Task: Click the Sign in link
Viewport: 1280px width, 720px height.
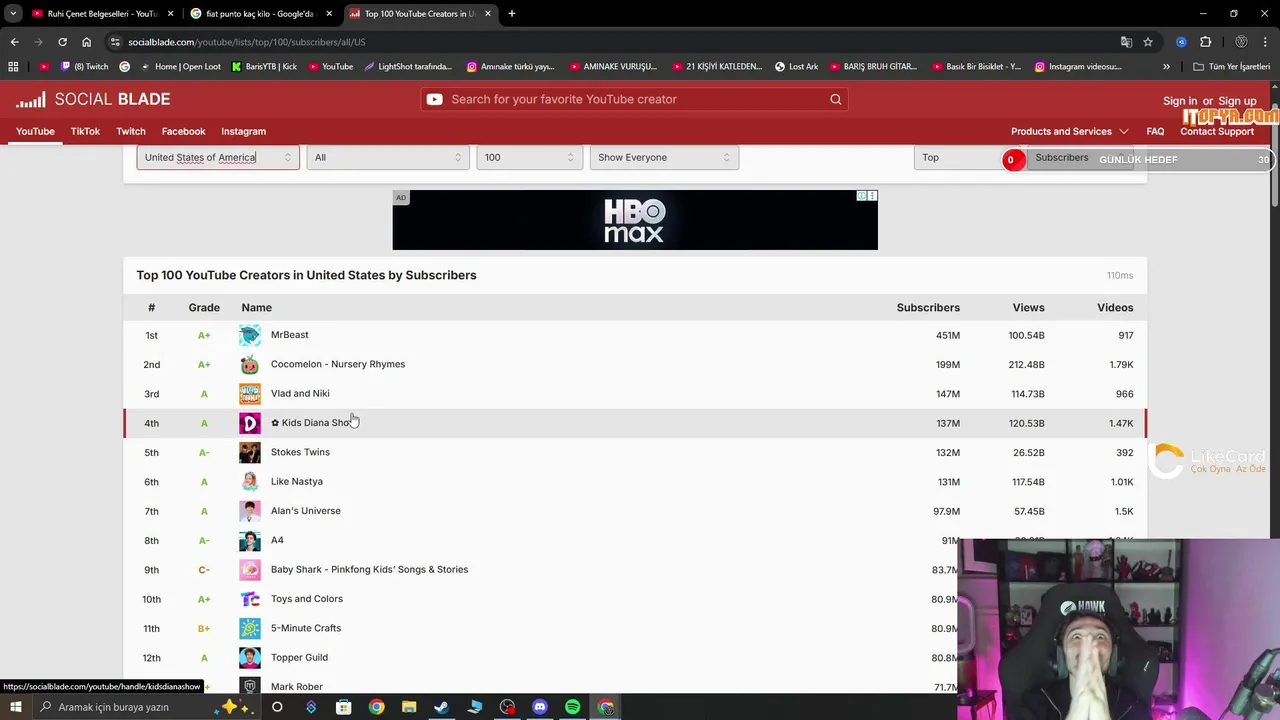Action: tap(1180, 101)
